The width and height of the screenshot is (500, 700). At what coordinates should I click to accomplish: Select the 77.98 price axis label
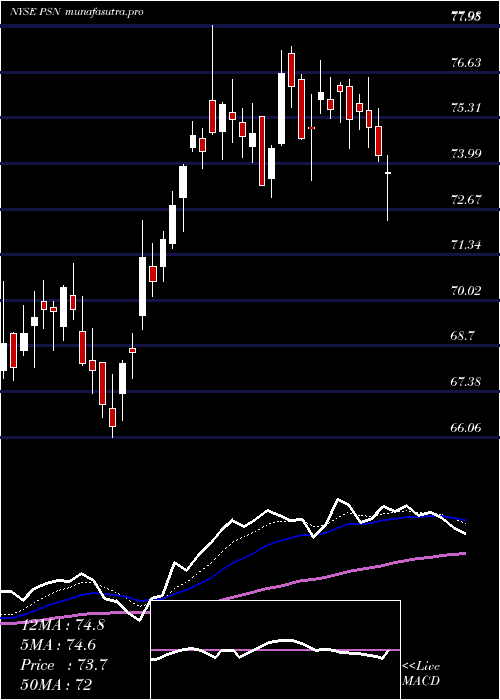(466, 17)
